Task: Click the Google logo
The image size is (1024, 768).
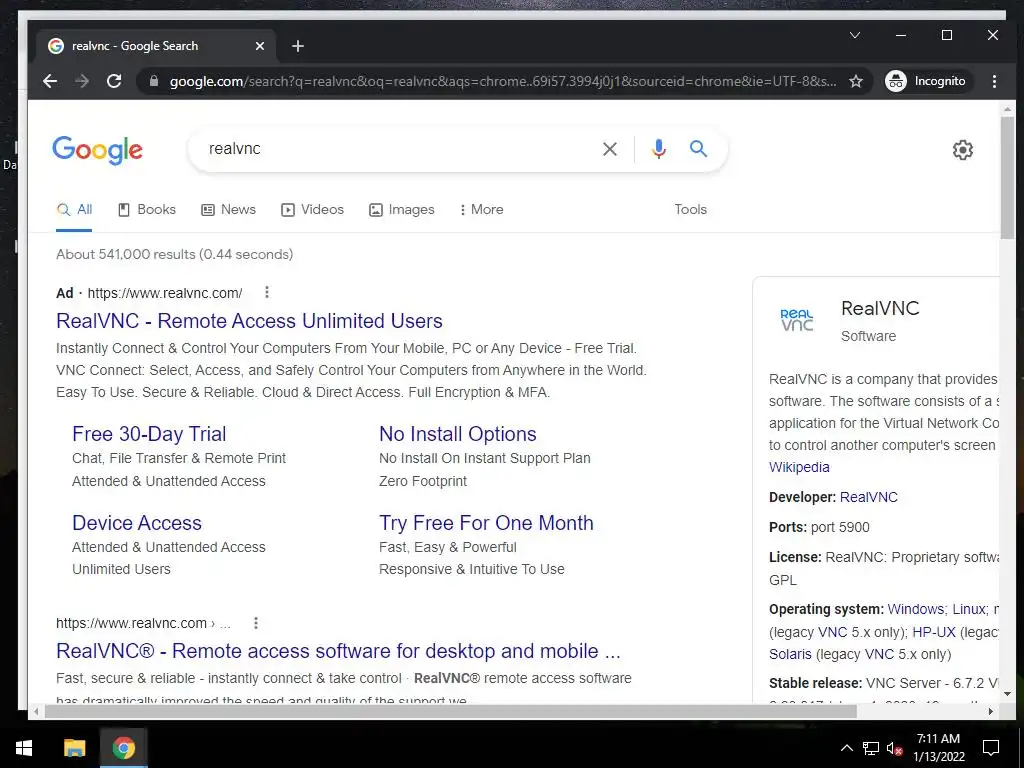Action: pyautogui.click(x=97, y=150)
